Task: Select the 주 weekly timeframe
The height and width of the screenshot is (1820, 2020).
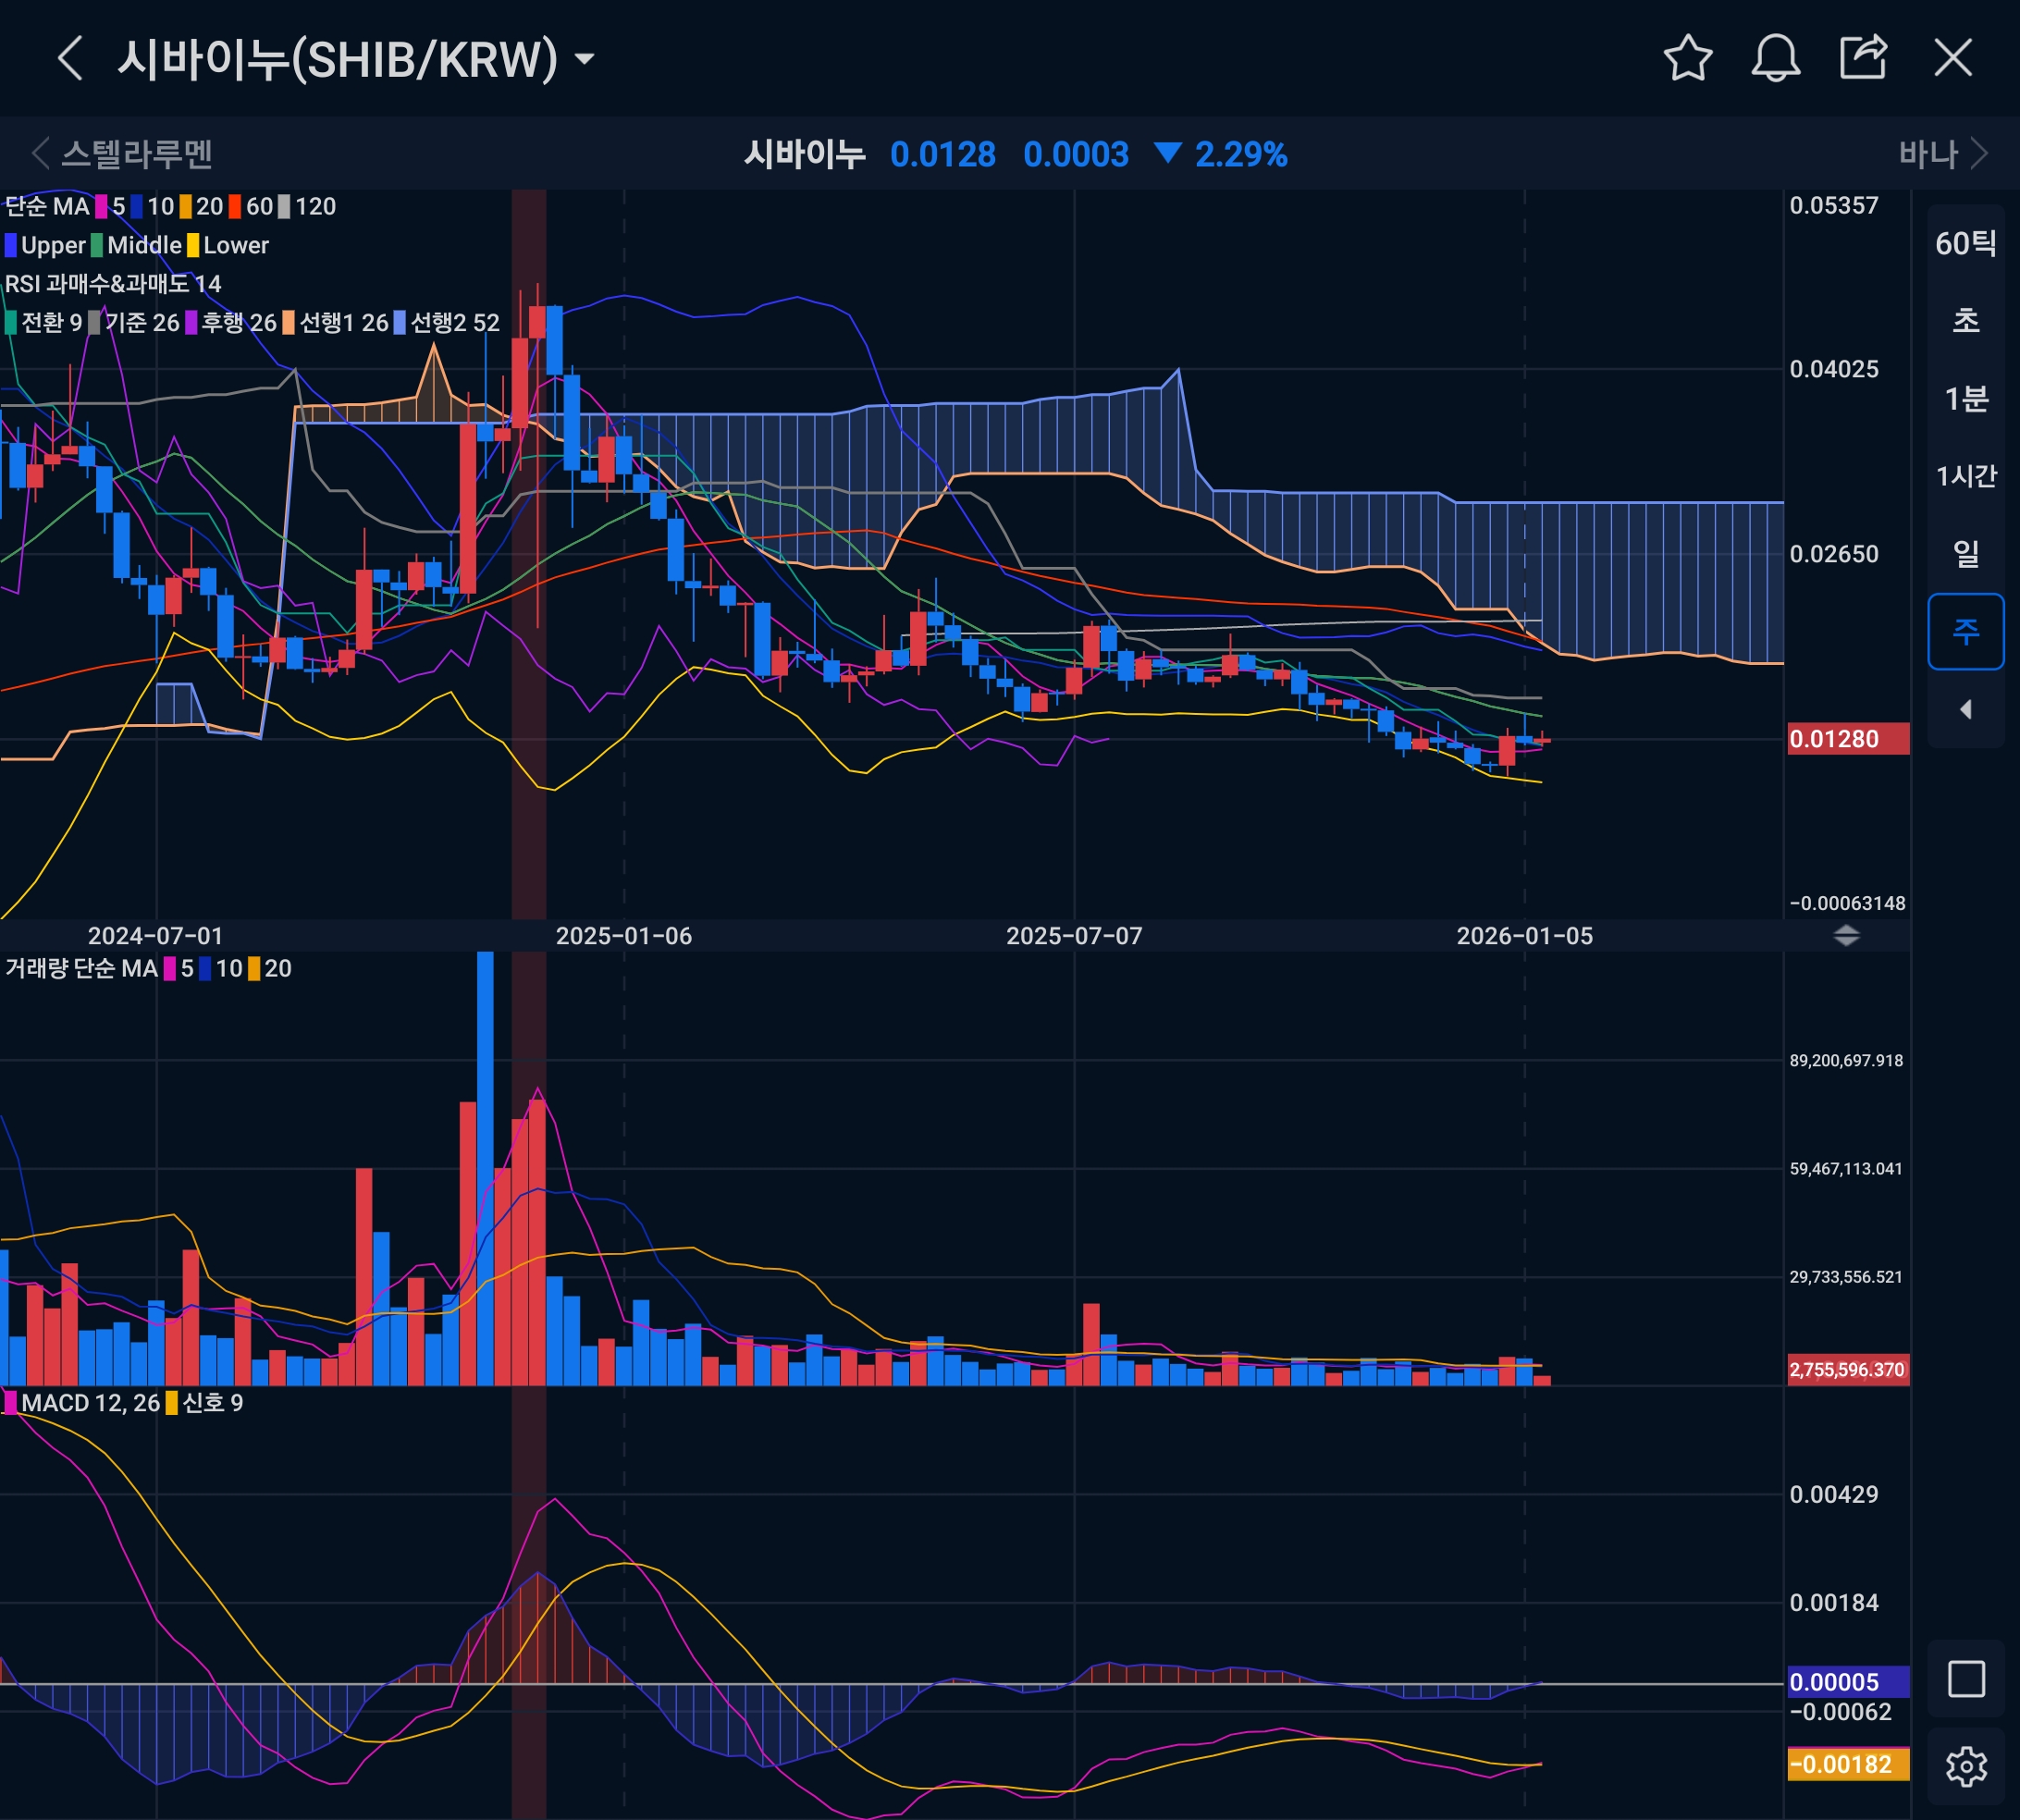Action: point(1965,631)
